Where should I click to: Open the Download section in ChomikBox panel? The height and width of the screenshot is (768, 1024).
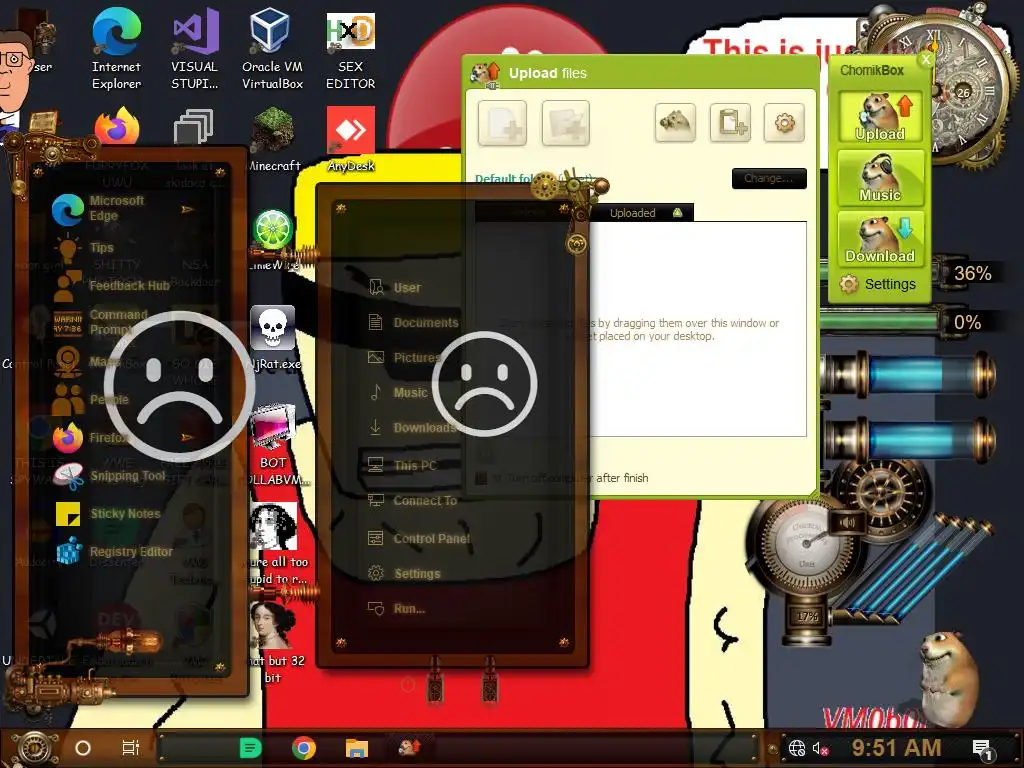tap(880, 238)
